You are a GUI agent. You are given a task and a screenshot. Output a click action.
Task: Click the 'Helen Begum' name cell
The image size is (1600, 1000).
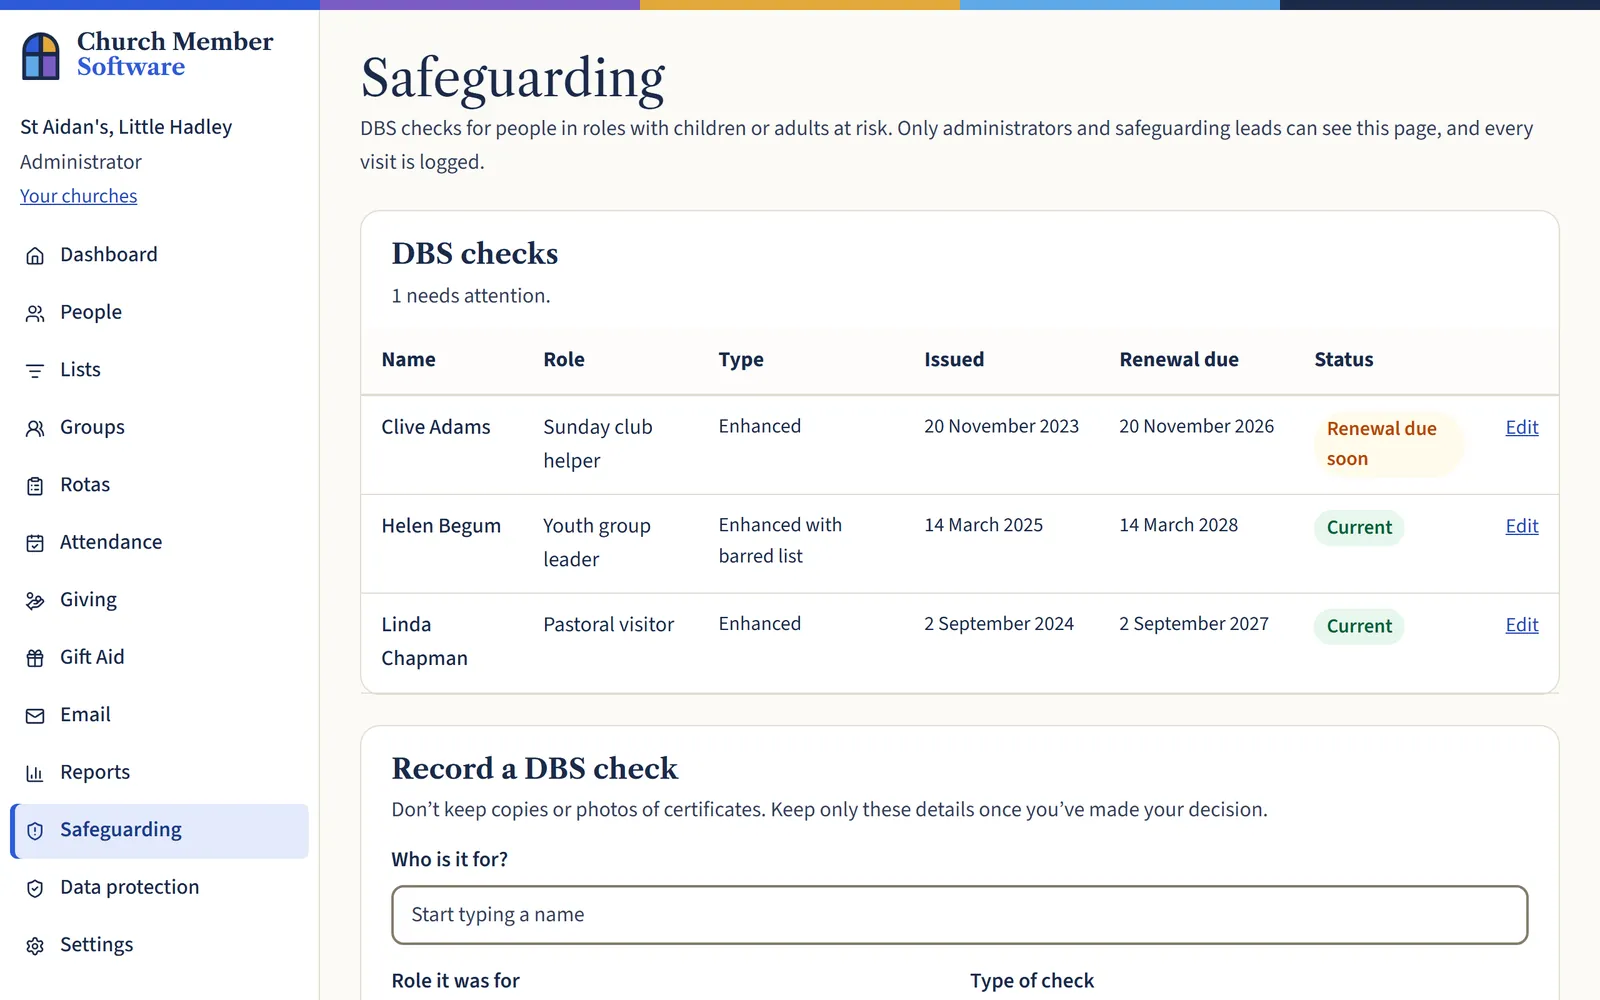click(x=441, y=526)
